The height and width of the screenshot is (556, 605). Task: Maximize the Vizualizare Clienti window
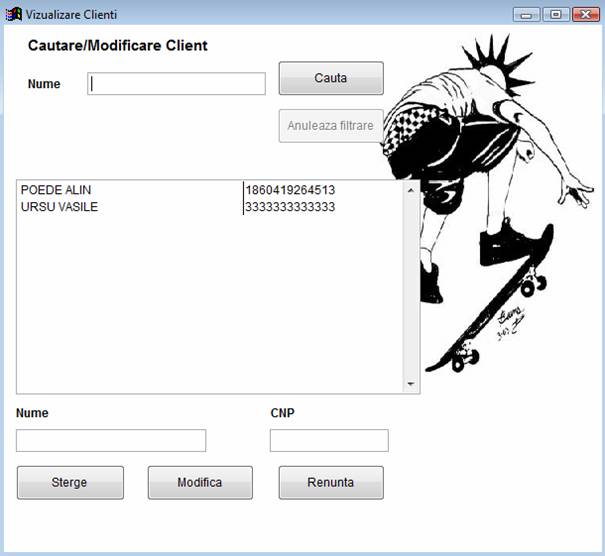coord(556,15)
